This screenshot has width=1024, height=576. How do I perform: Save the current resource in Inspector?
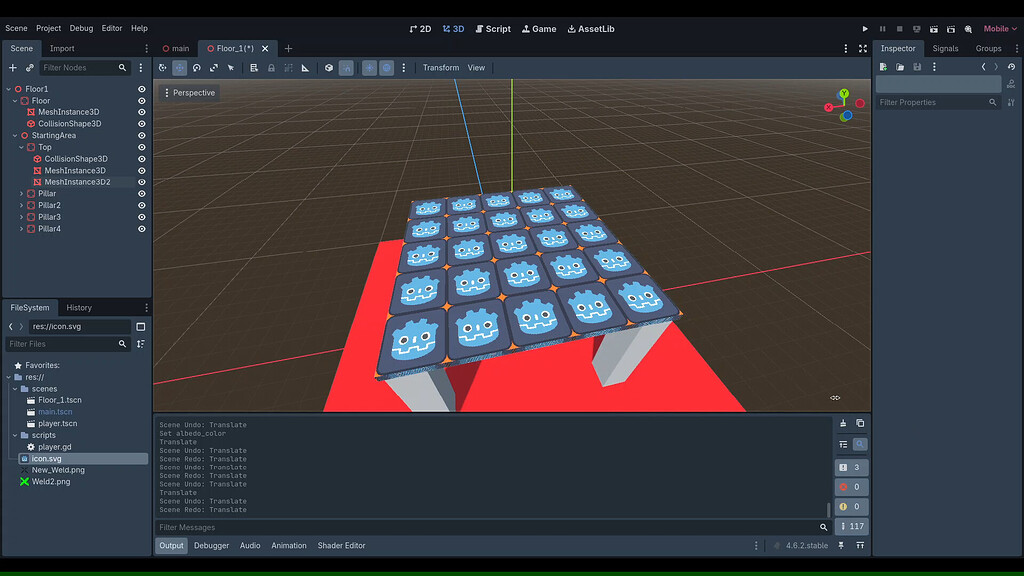click(917, 67)
